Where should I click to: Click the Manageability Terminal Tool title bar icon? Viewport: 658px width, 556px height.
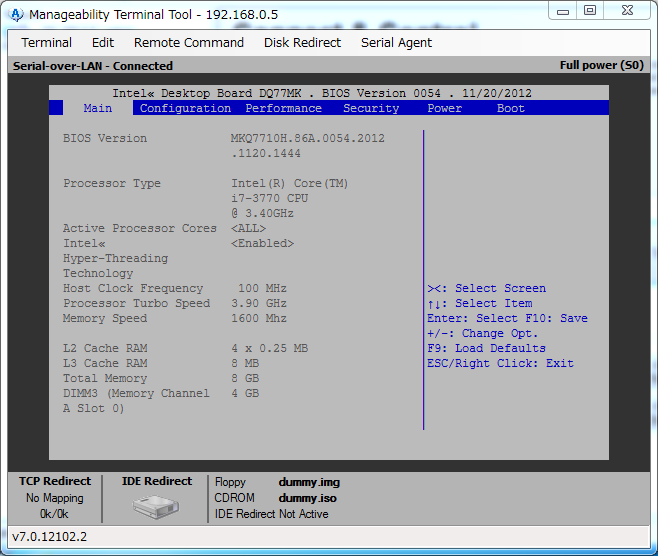pyautogui.click(x=16, y=14)
